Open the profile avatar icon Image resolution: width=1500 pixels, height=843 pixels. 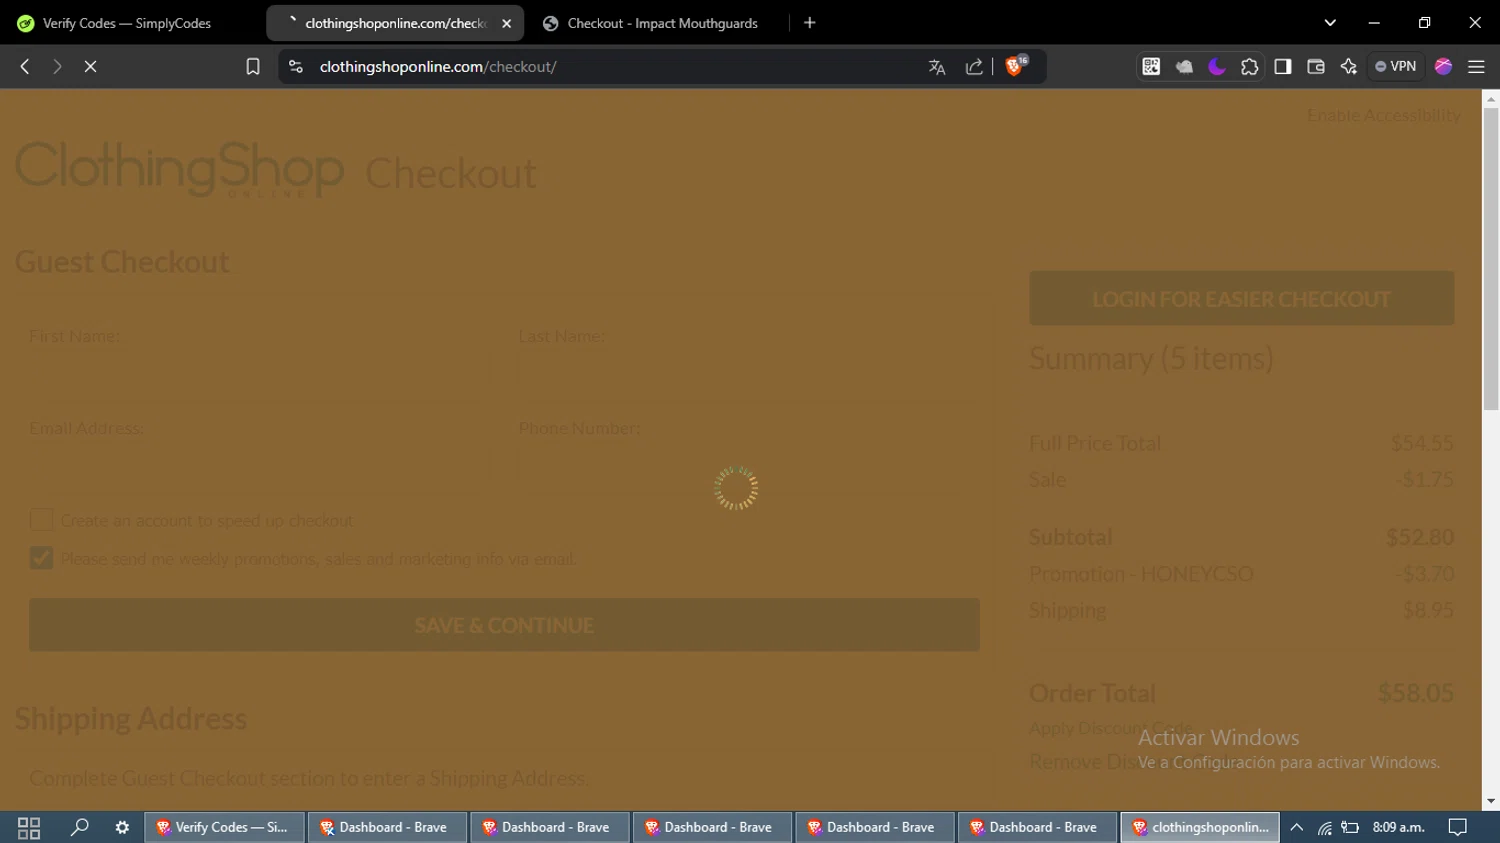(1443, 67)
